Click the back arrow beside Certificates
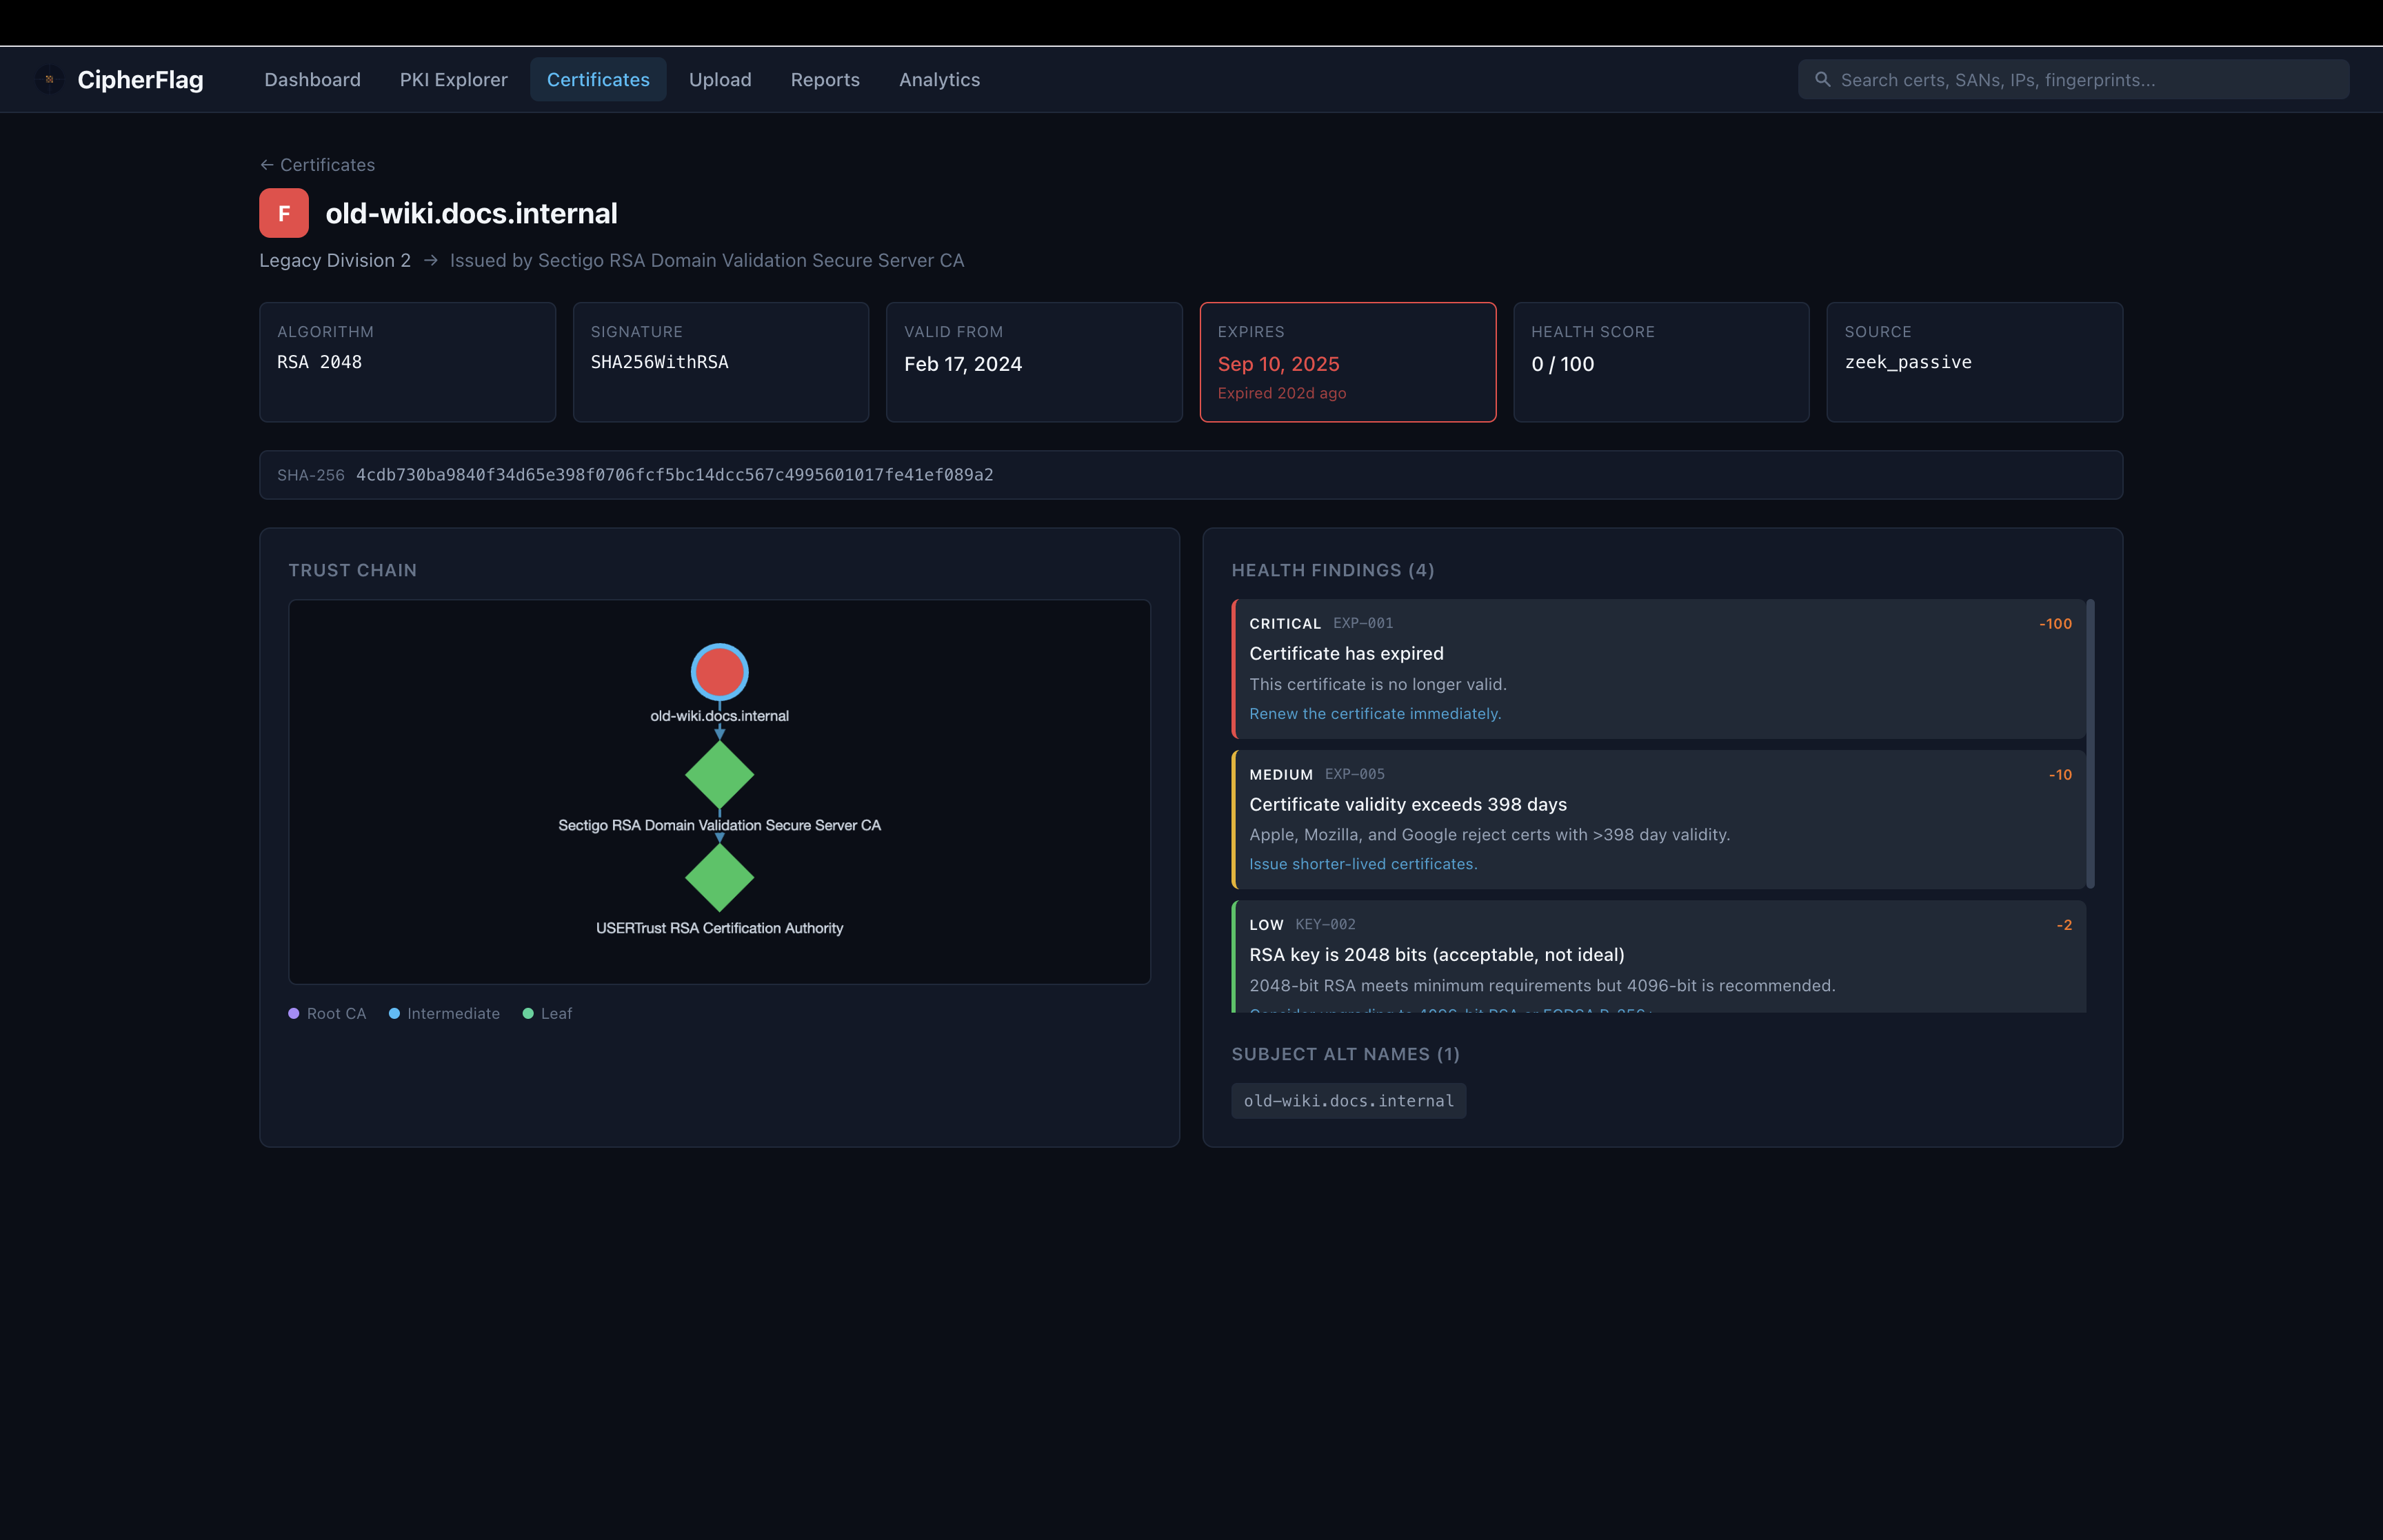 click(x=267, y=165)
